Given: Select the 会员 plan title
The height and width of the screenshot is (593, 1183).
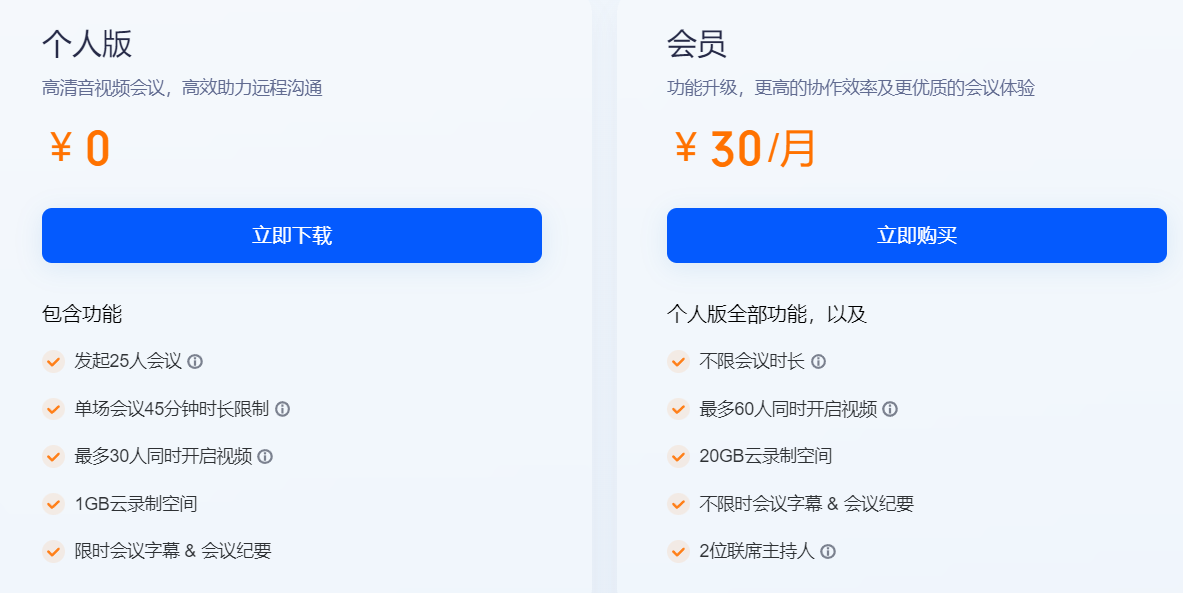Looking at the screenshot, I should point(697,44).
